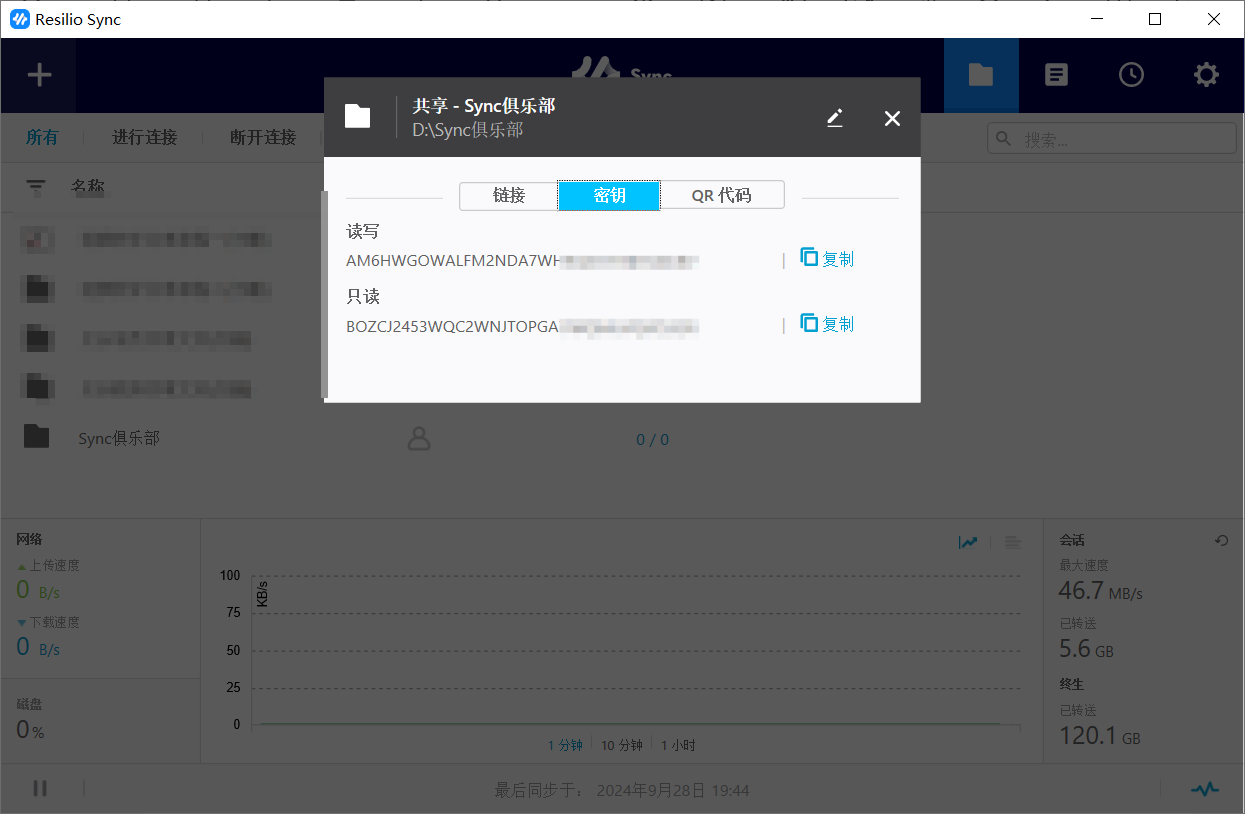This screenshot has height=814, width=1245.
Task: Copy the 读写 key with 复制
Action: tap(827, 259)
